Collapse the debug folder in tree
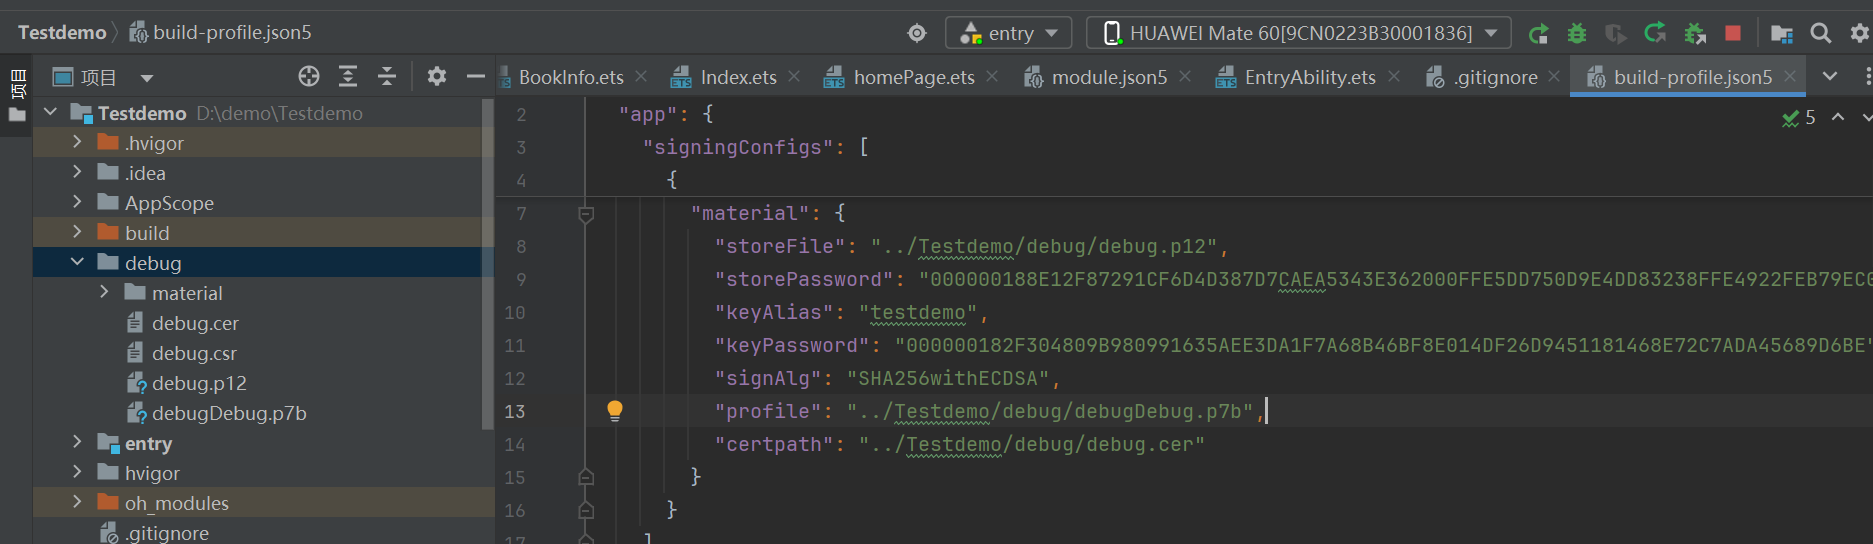Image resolution: width=1873 pixels, height=544 pixels. 77,262
